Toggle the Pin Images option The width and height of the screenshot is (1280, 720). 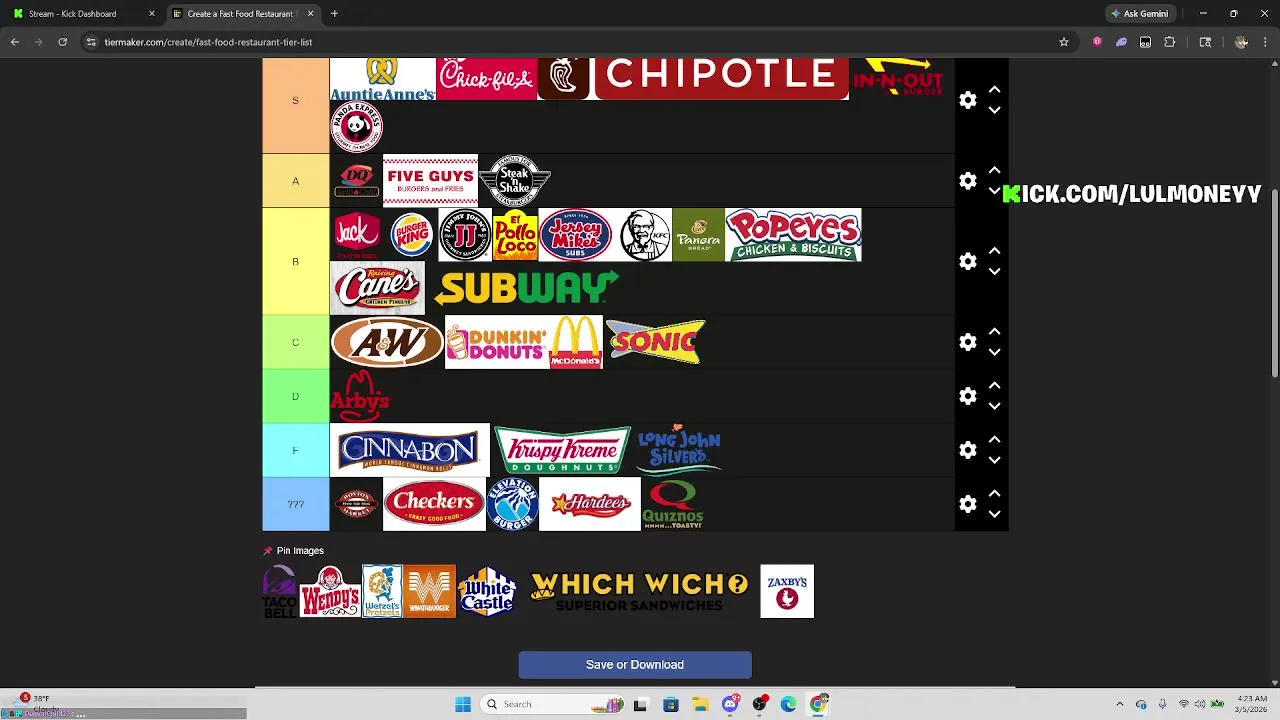pyautogui.click(x=294, y=551)
